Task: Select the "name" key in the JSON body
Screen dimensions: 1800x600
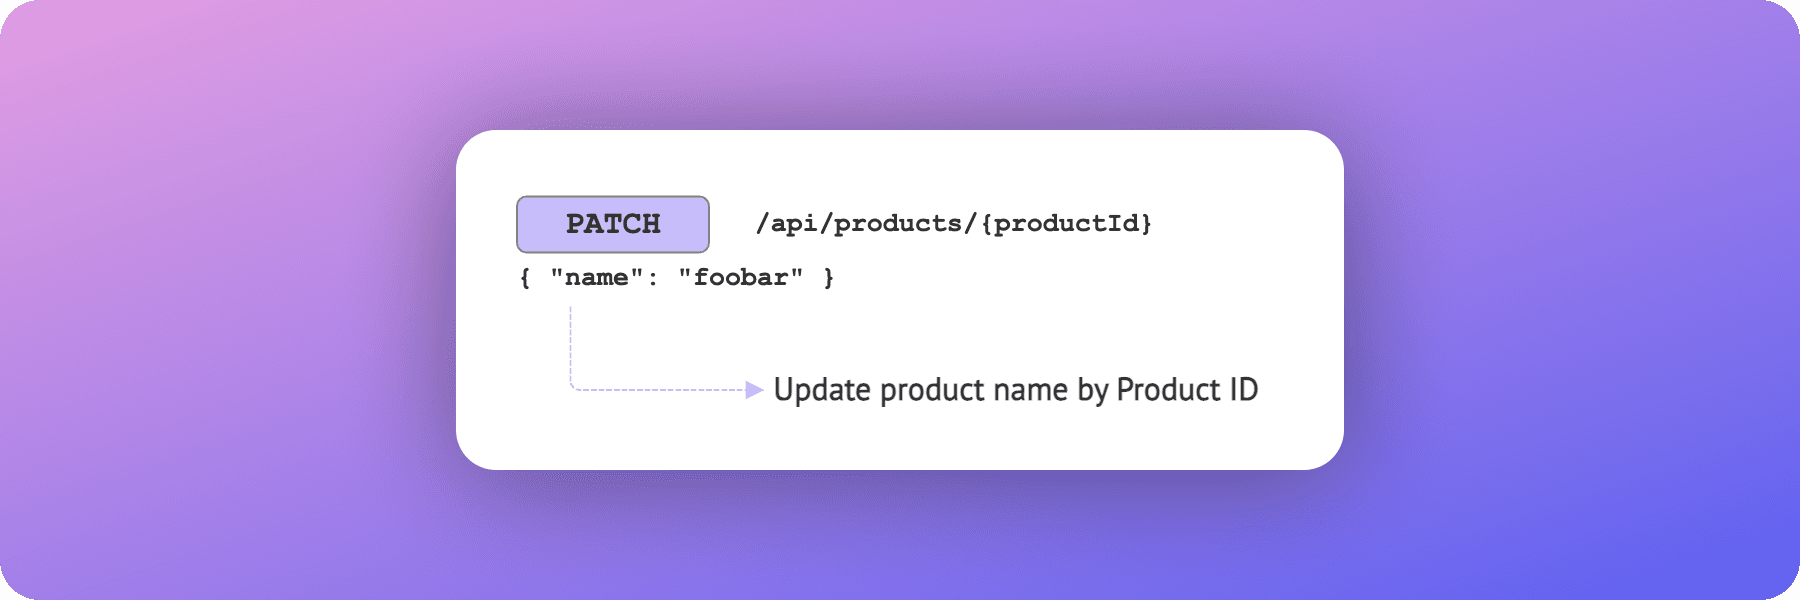Action: 597,278
